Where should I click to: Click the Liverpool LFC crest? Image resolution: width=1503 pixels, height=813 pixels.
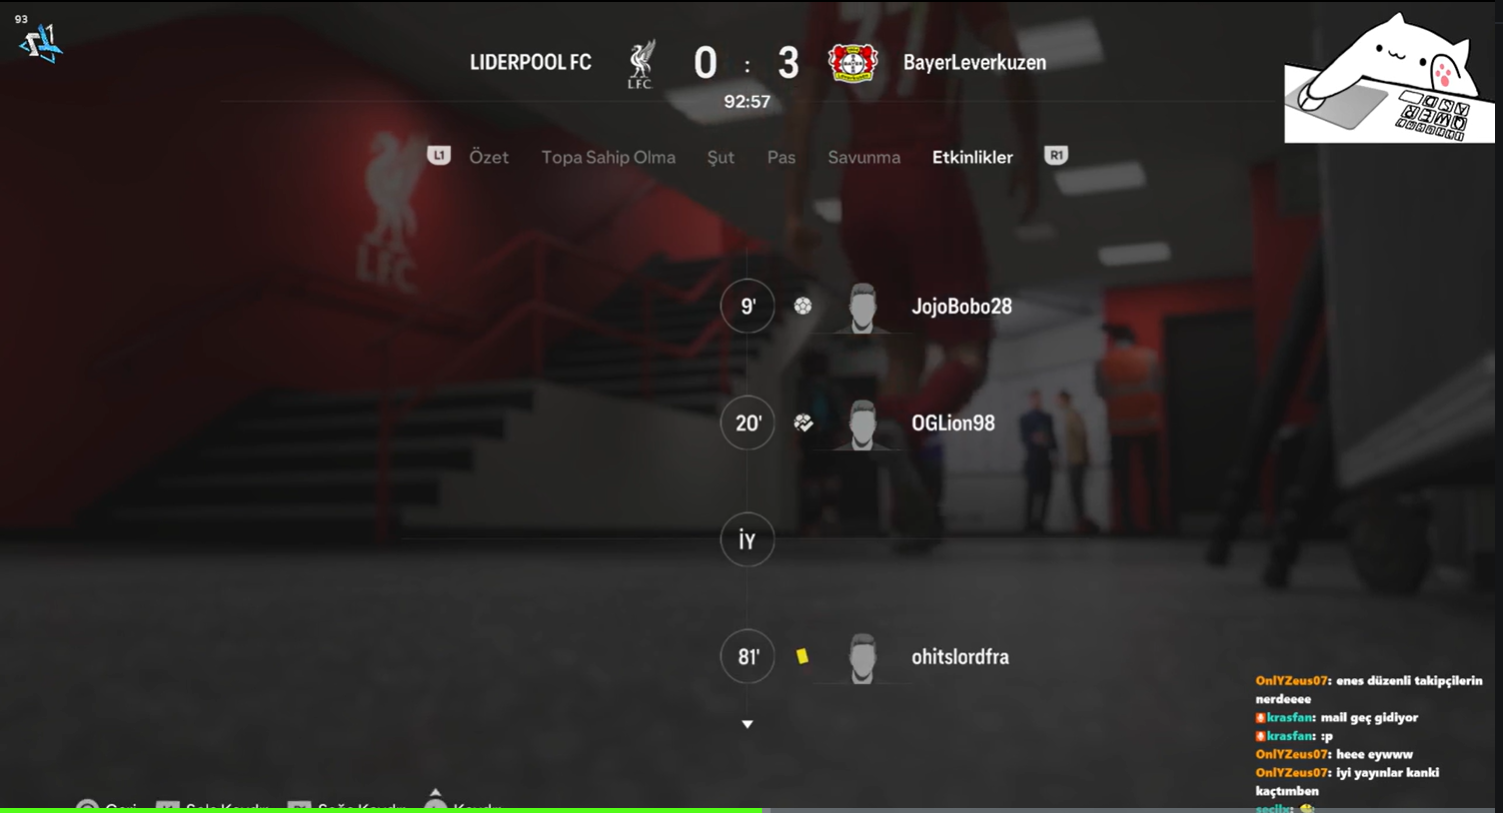pos(640,63)
